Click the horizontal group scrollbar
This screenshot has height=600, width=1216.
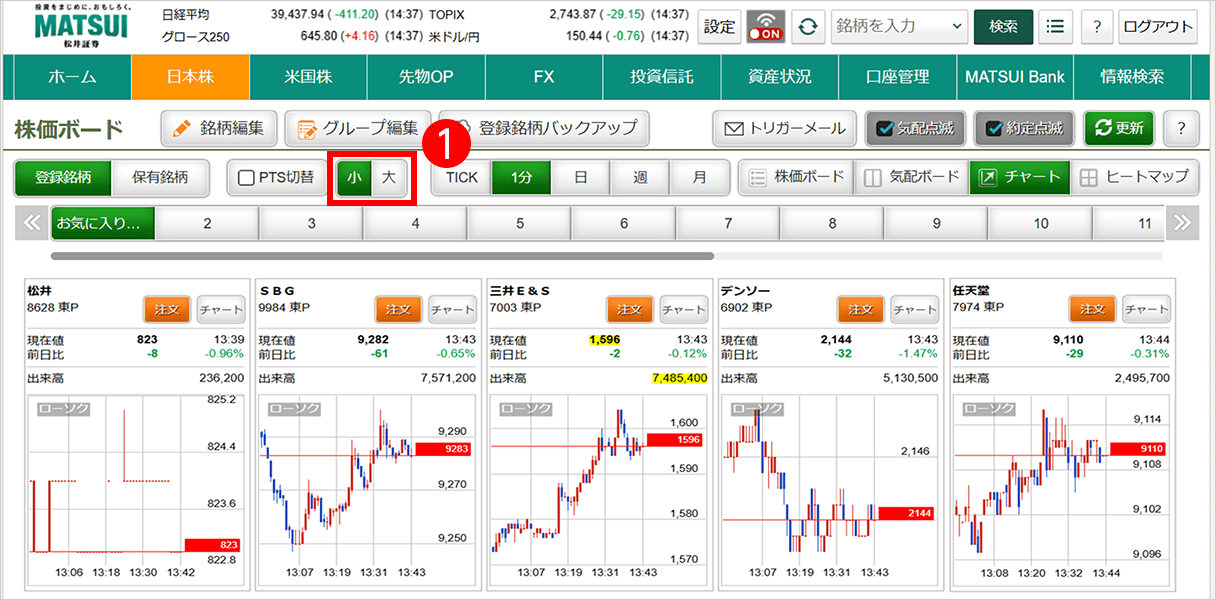click(383, 257)
